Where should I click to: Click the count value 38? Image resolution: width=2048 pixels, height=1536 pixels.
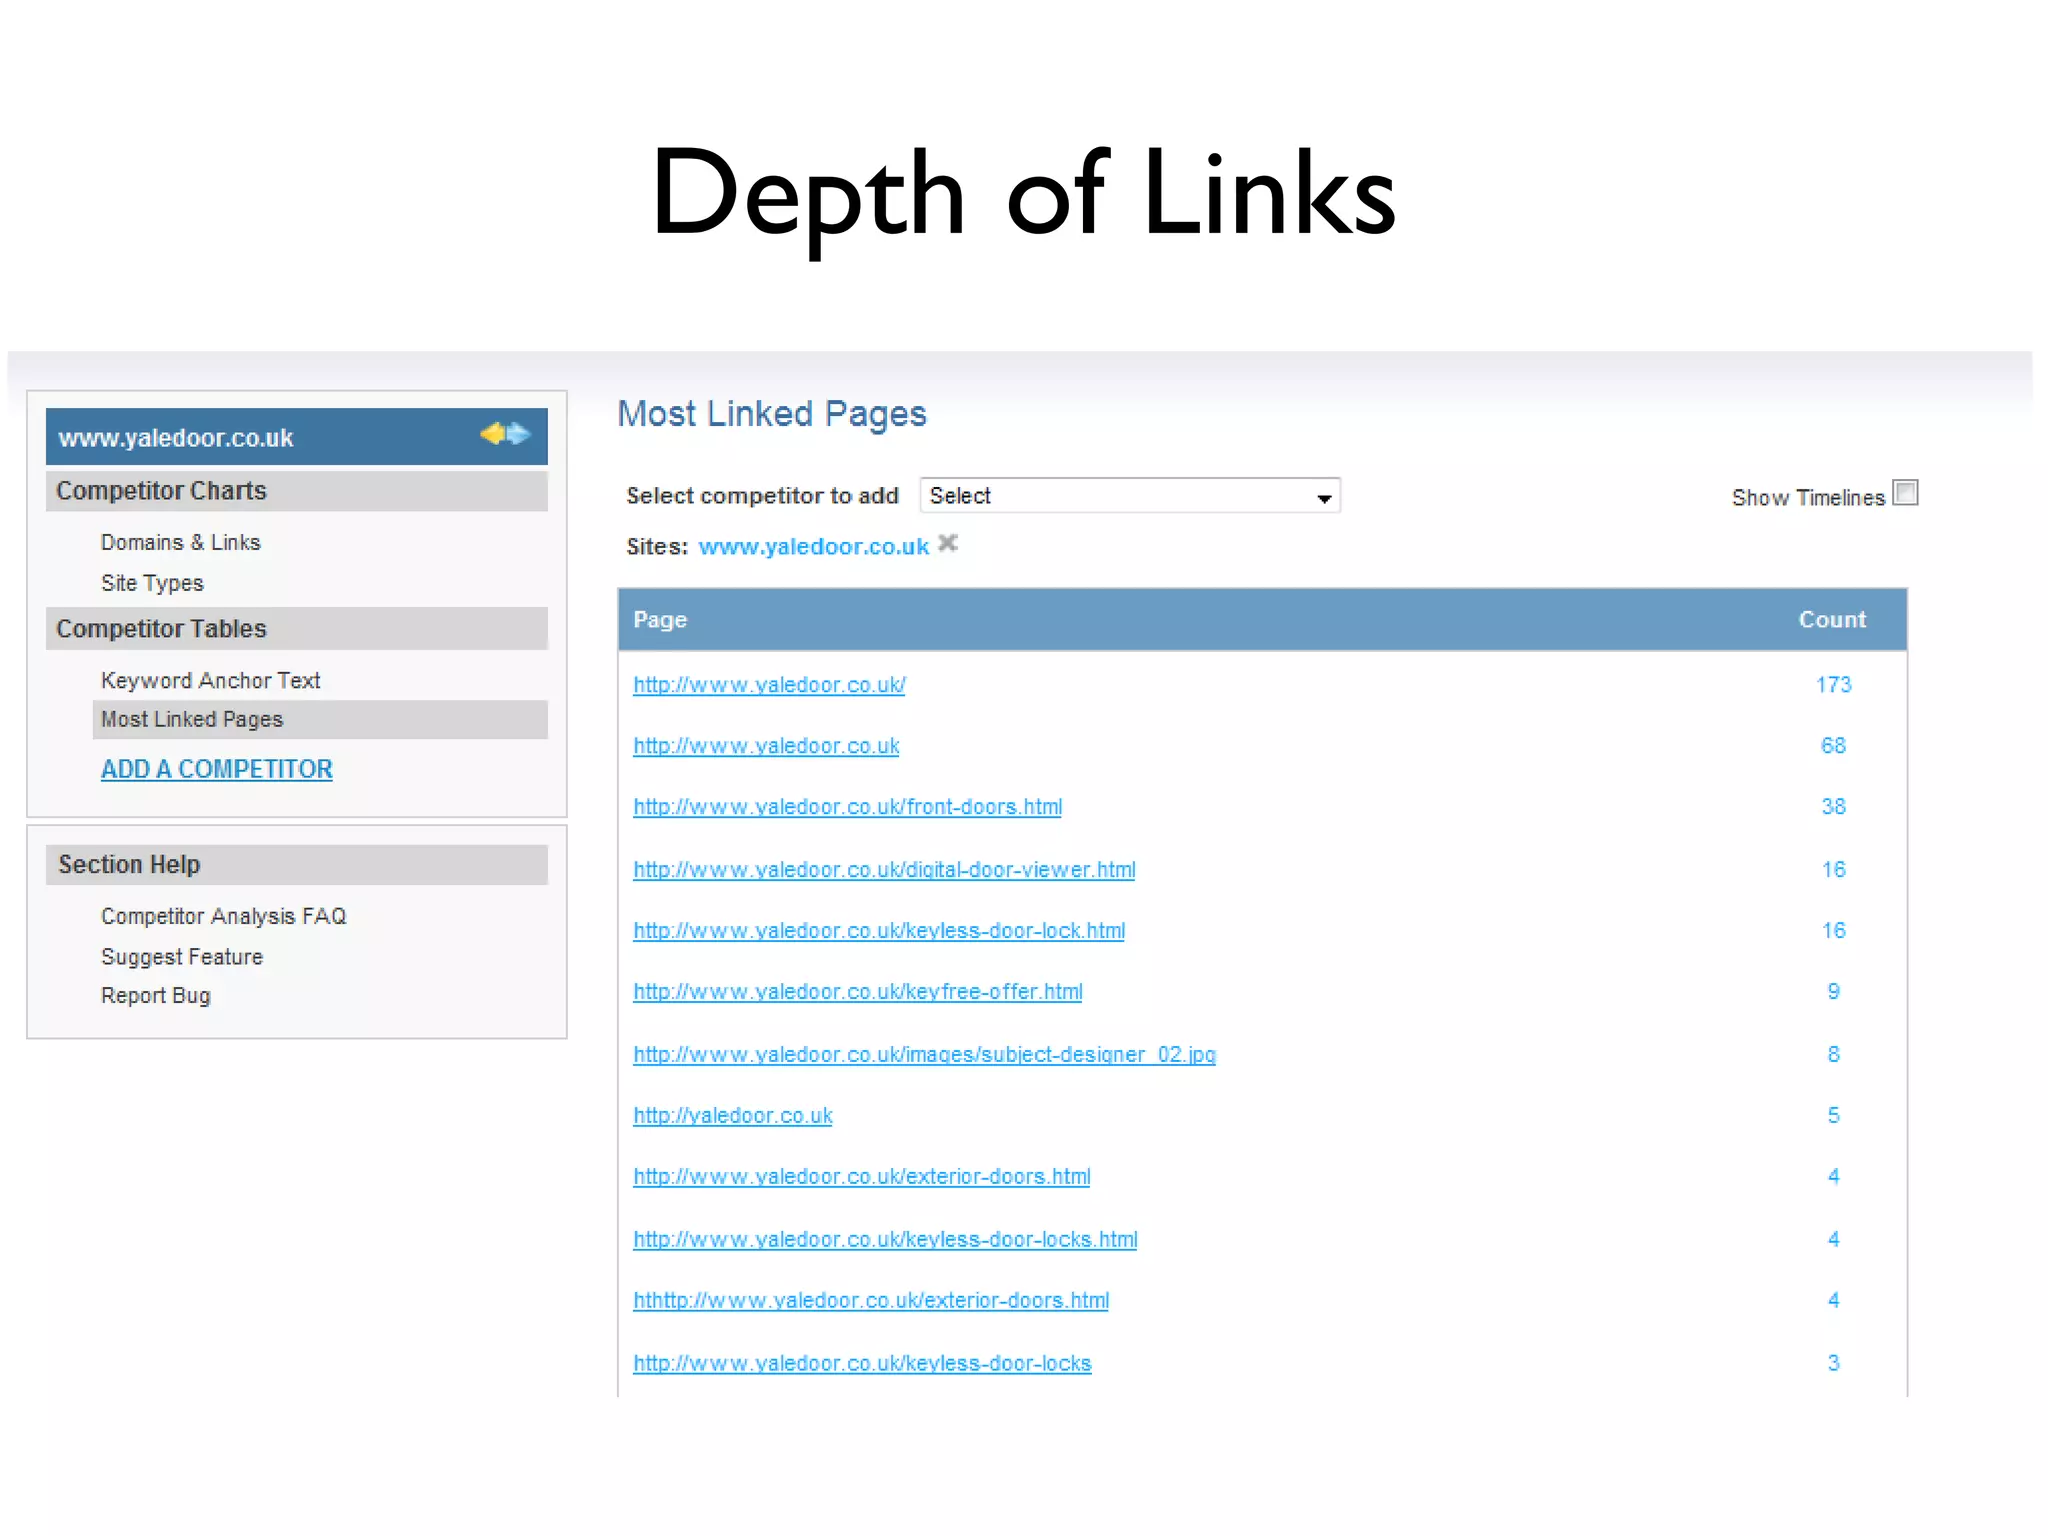pos(1833,807)
